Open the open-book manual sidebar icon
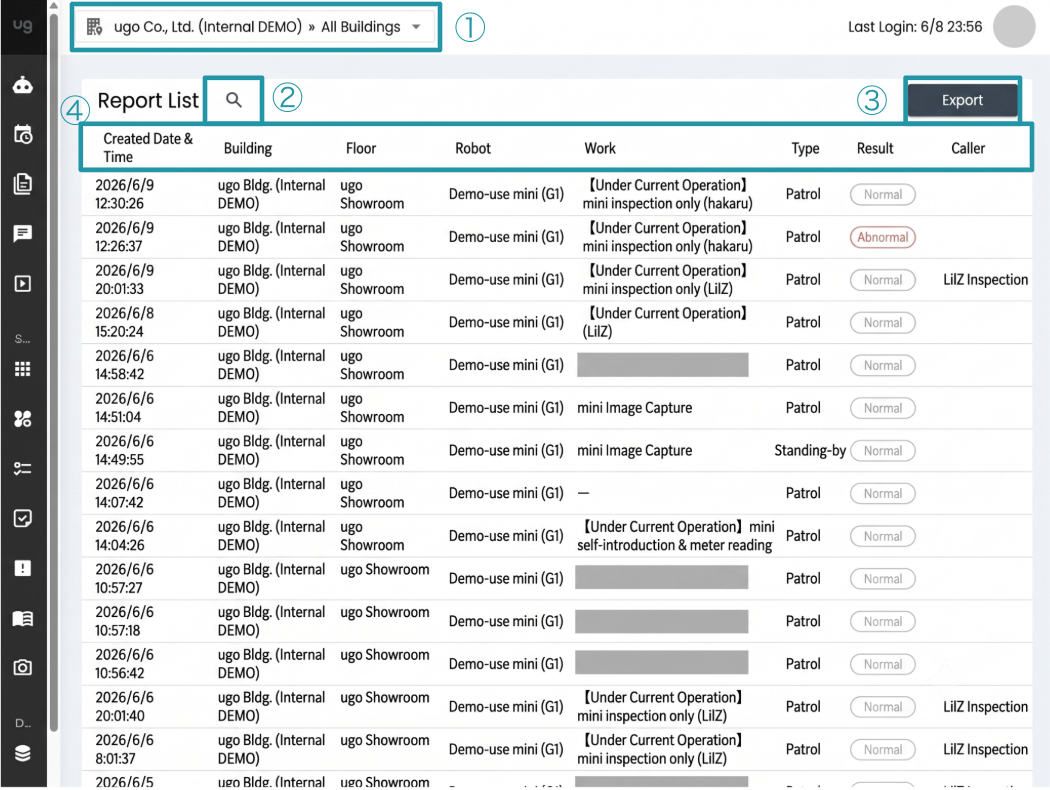Viewport: 1050px width, 790px height. pyautogui.click(x=23, y=619)
